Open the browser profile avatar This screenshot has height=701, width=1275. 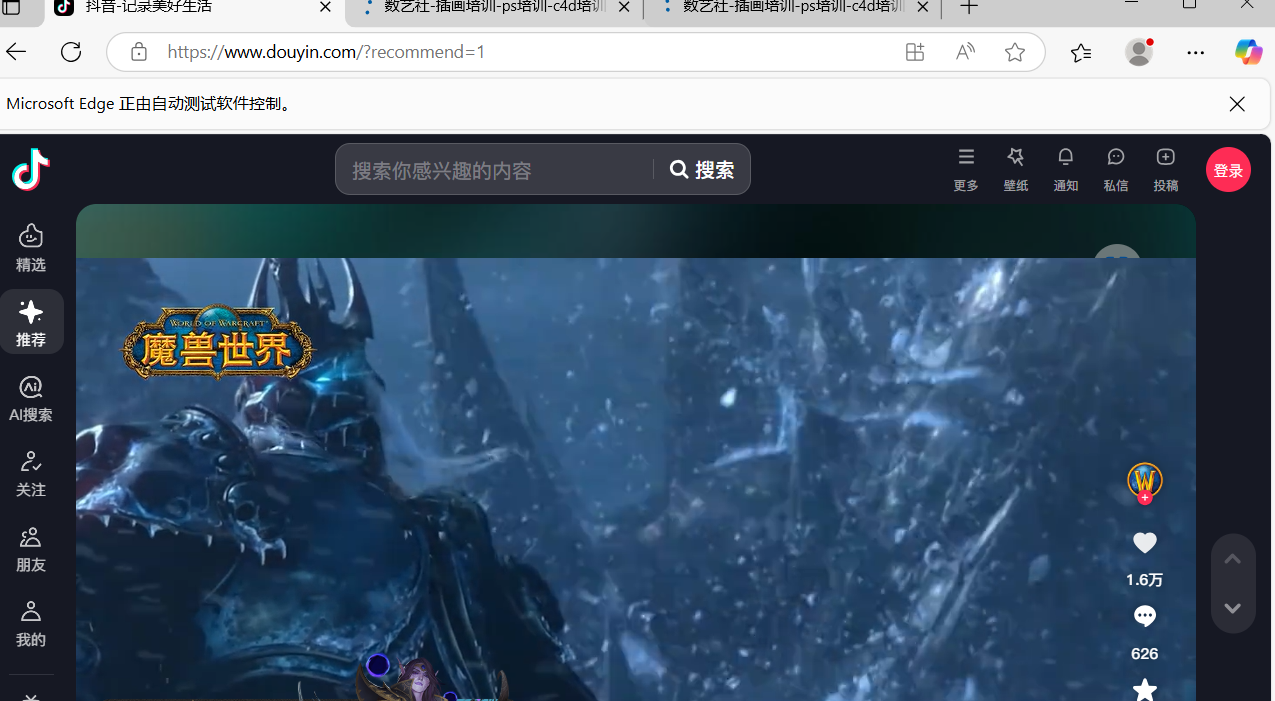pos(1139,52)
